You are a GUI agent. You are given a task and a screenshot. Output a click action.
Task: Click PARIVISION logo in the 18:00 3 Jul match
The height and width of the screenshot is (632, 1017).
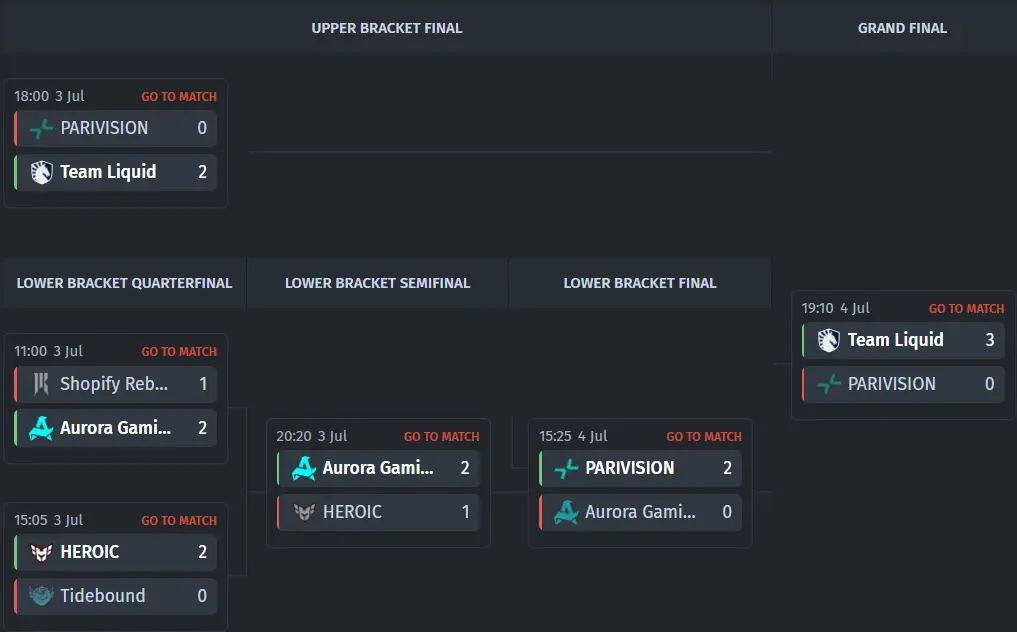[41, 128]
